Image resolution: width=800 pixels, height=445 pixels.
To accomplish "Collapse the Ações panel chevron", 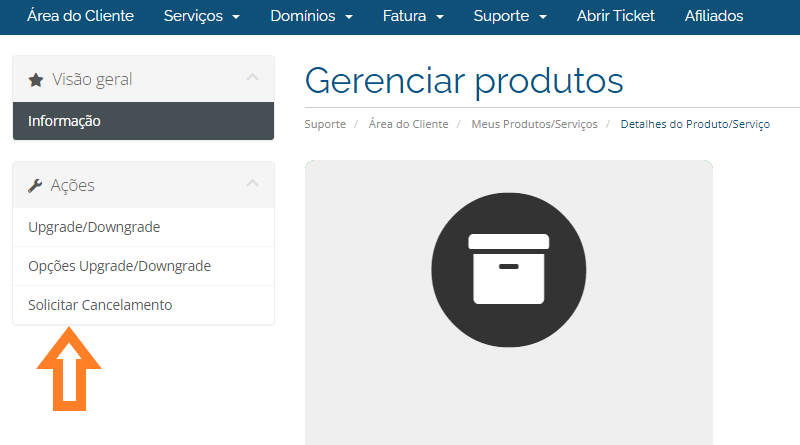I will point(253,183).
